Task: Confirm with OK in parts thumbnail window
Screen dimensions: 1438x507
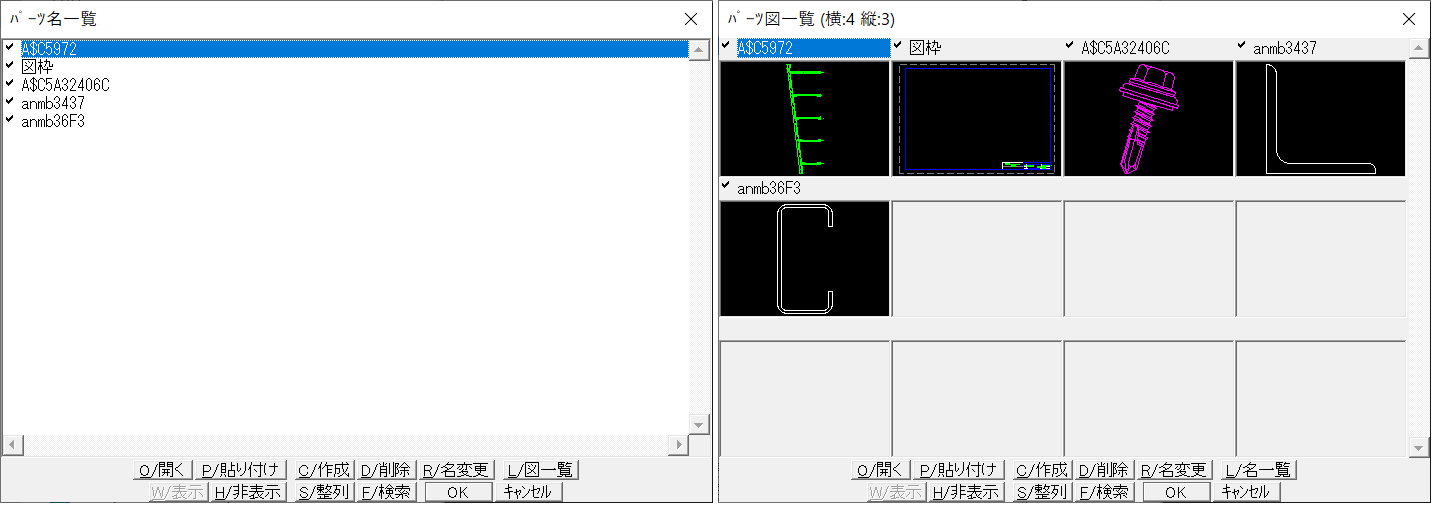Action: pyautogui.click(x=1176, y=492)
